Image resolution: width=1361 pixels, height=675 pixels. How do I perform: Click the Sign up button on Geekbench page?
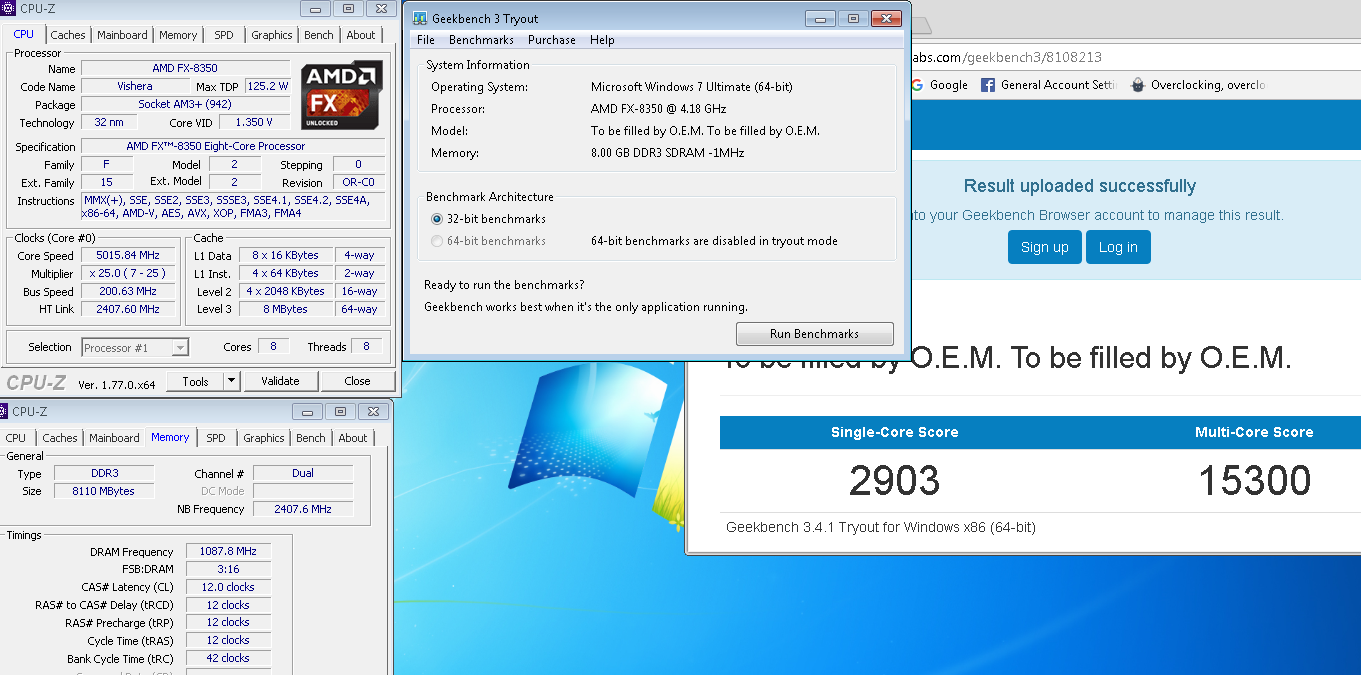pos(1045,247)
